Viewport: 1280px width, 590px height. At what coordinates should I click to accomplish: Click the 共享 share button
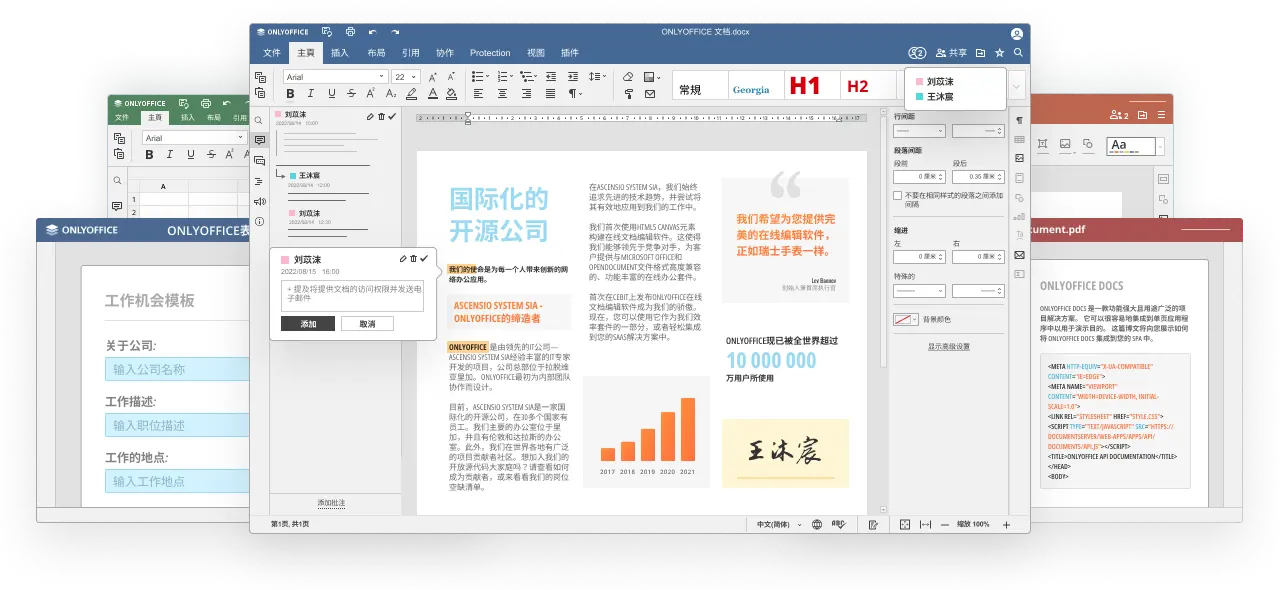pyautogui.click(x=951, y=53)
